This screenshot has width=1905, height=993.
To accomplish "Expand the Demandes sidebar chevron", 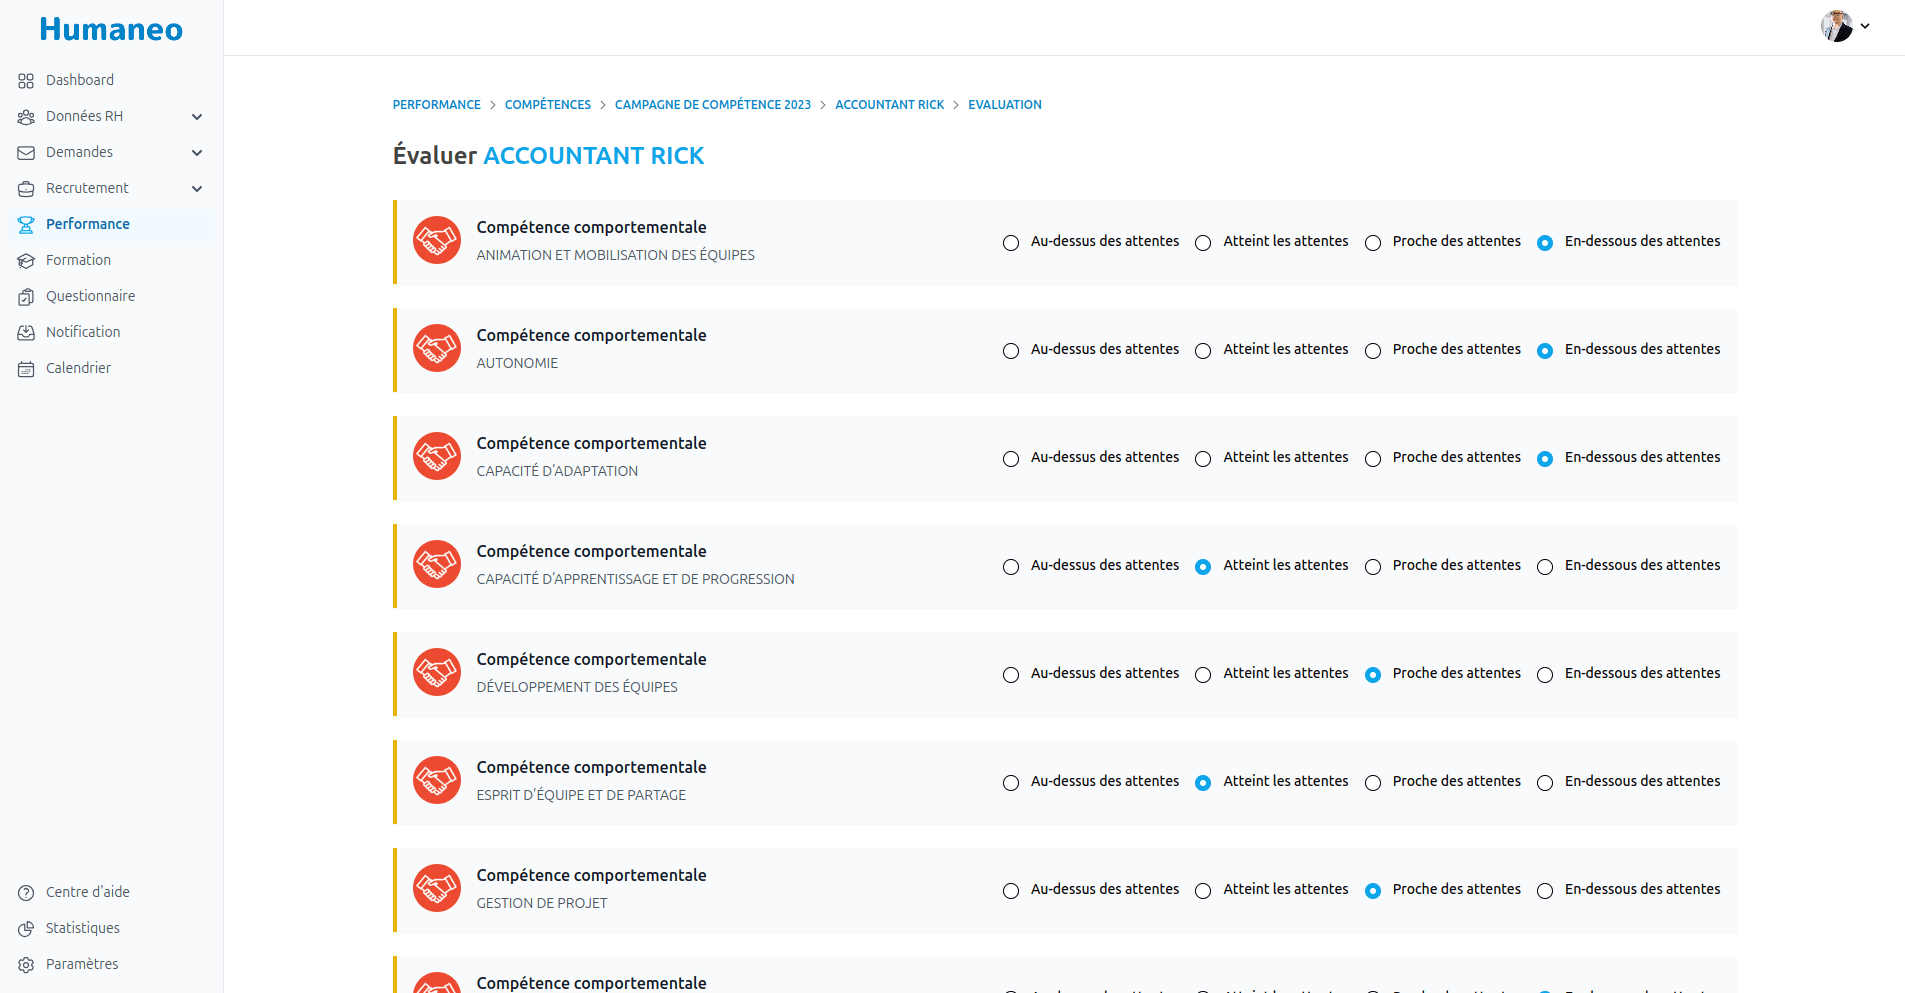I will pyautogui.click(x=197, y=153).
